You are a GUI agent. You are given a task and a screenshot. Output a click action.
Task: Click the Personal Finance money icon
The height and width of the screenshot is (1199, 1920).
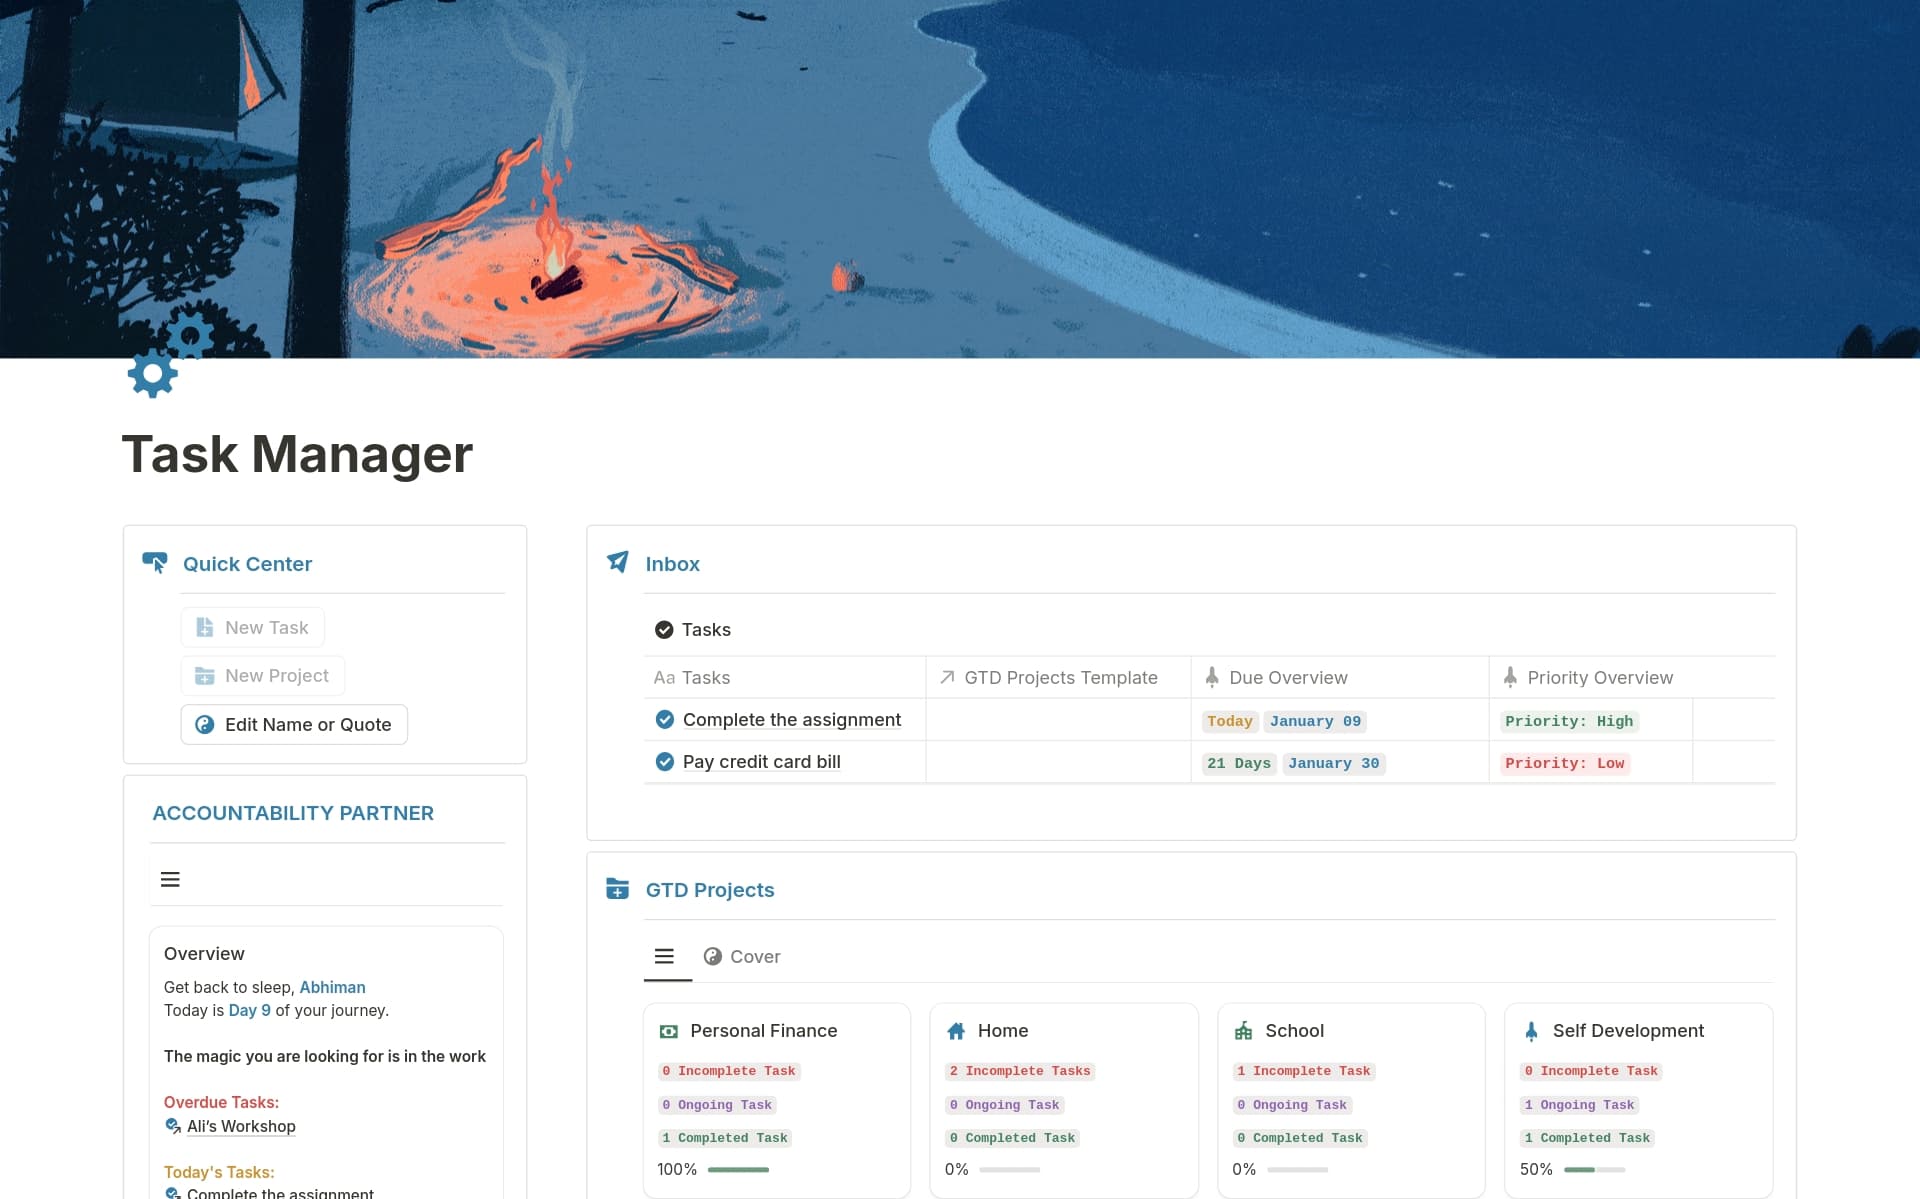pyautogui.click(x=668, y=1030)
